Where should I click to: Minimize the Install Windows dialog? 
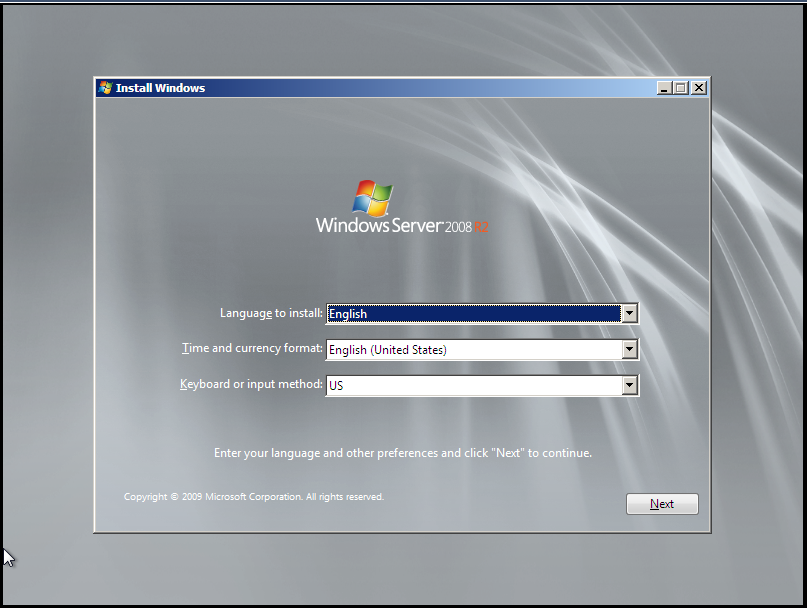(665, 88)
